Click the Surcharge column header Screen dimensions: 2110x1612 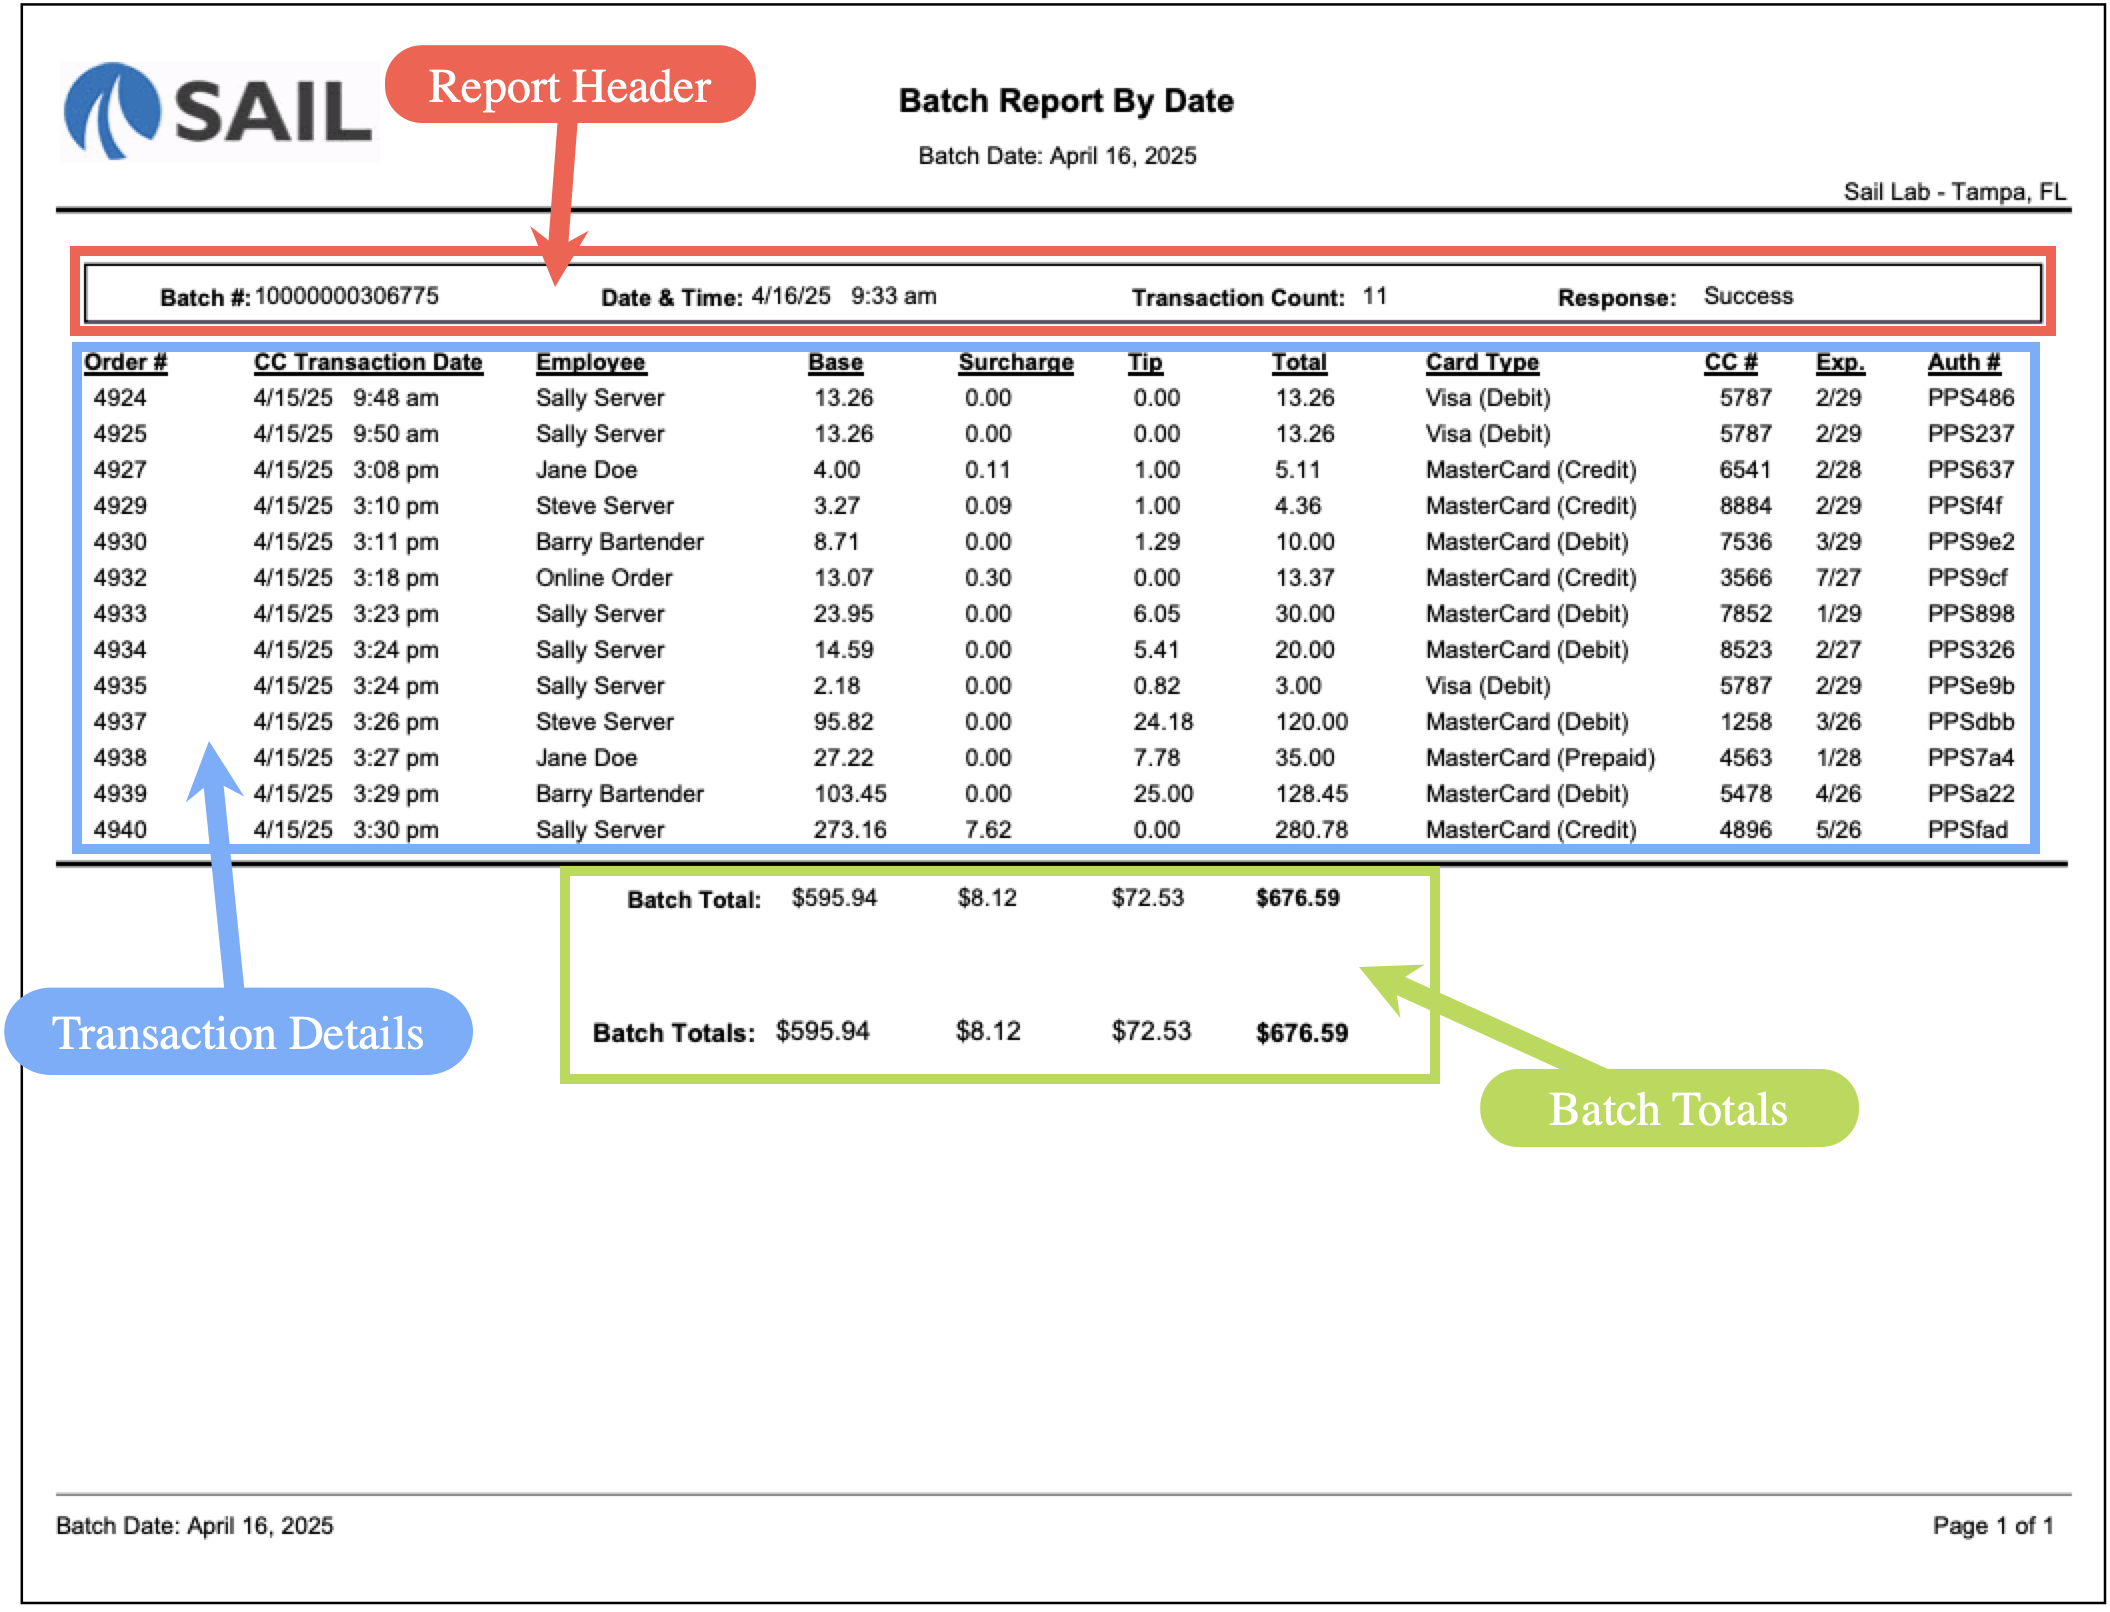coord(1015,362)
